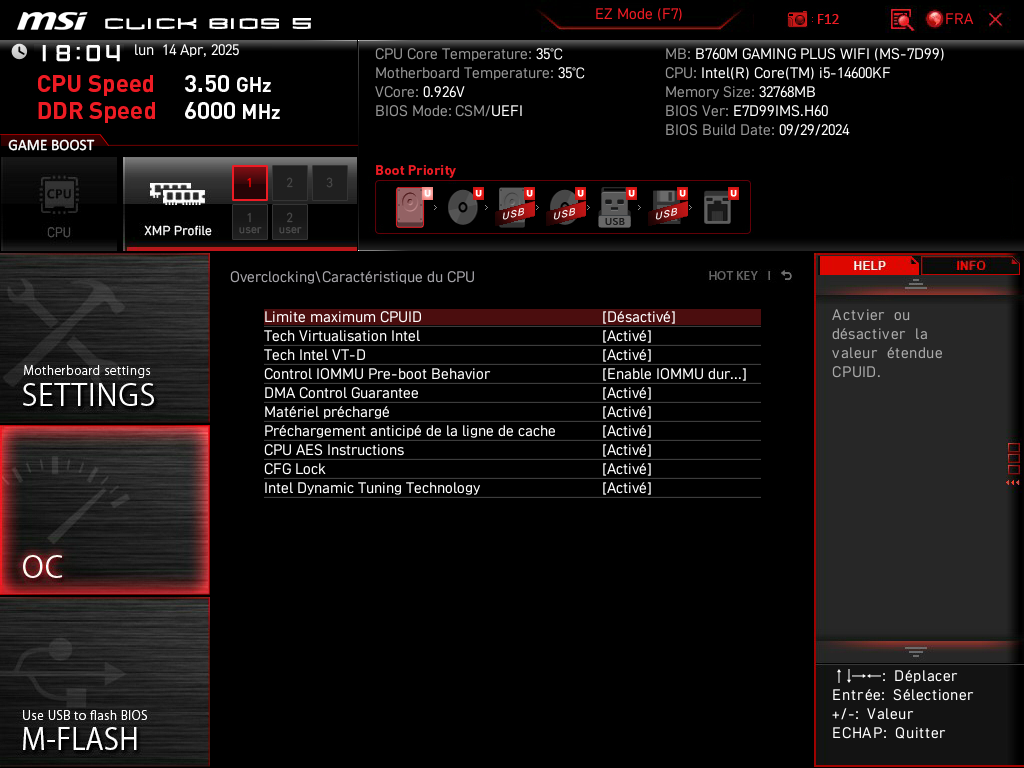The width and height of the screenshot is (1024, 768).
Task: Activate XMP profile 2
Action: coord(289,183)
